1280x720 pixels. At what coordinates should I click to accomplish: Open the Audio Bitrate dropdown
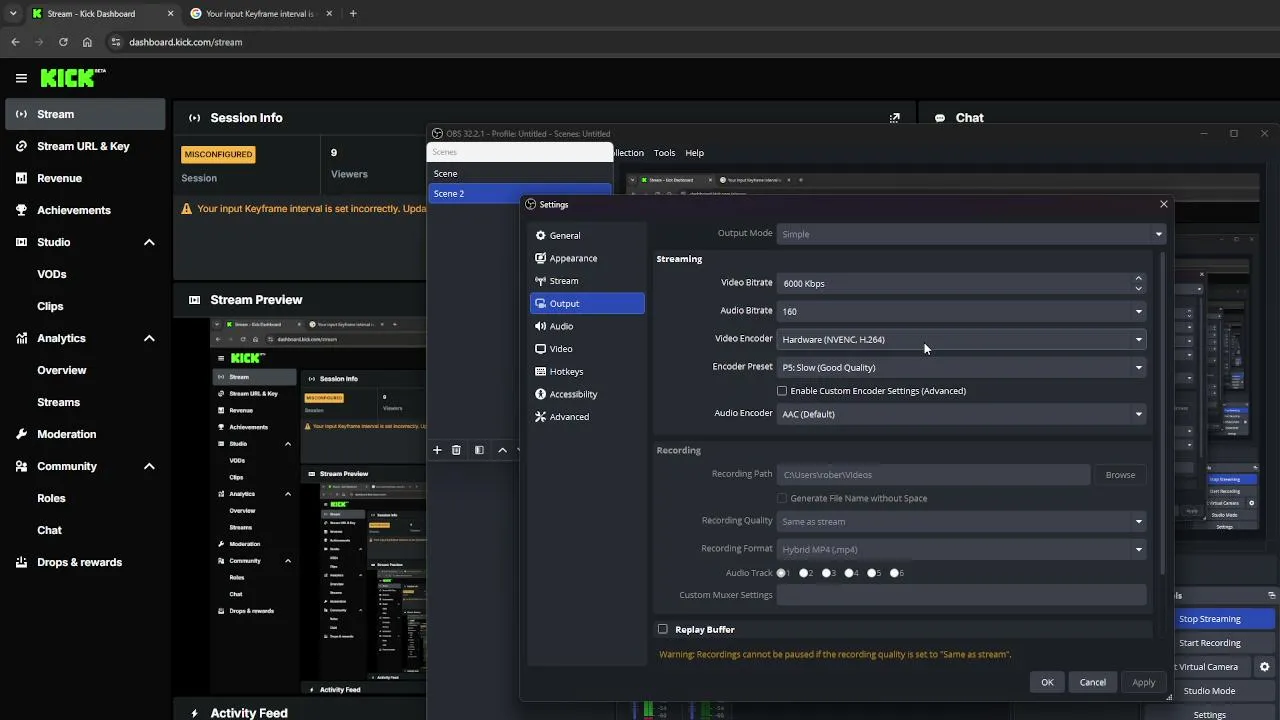[961, 311]
